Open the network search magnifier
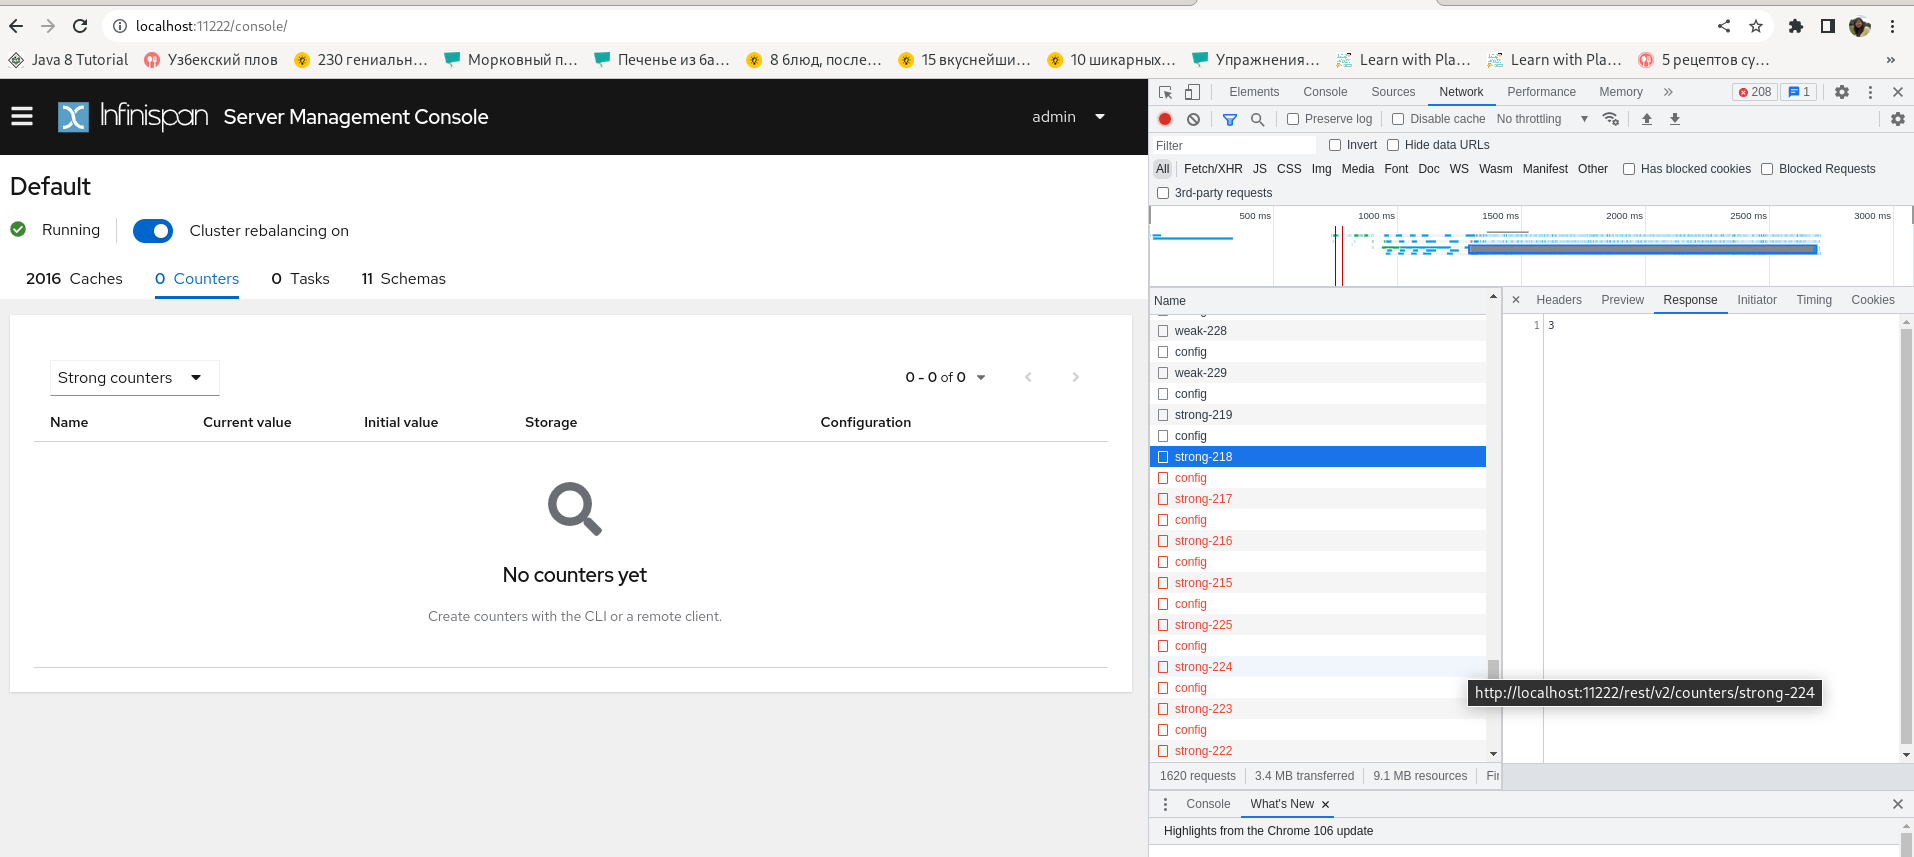The height and width of the screenshot is (857, 1914). [1258, 119]
